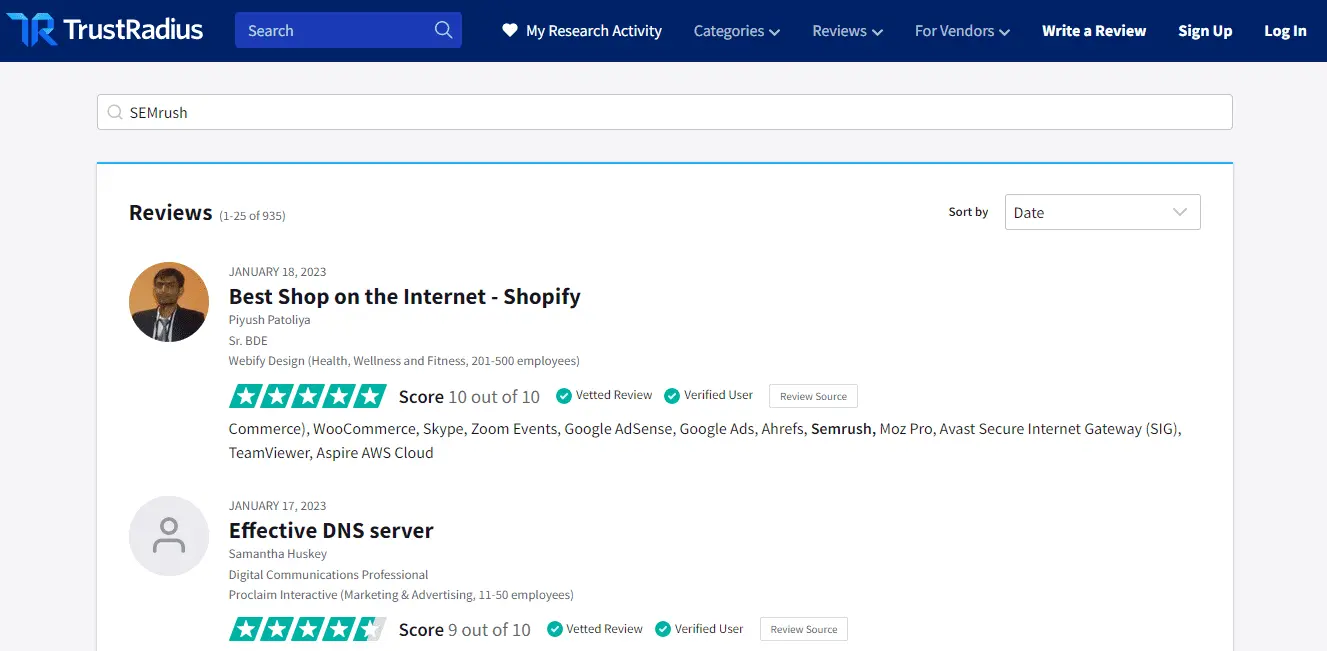The width and height of the screenshot is (1327, 651).
Task: Expand the For Vendors menu
Action: tap(962, 31)
